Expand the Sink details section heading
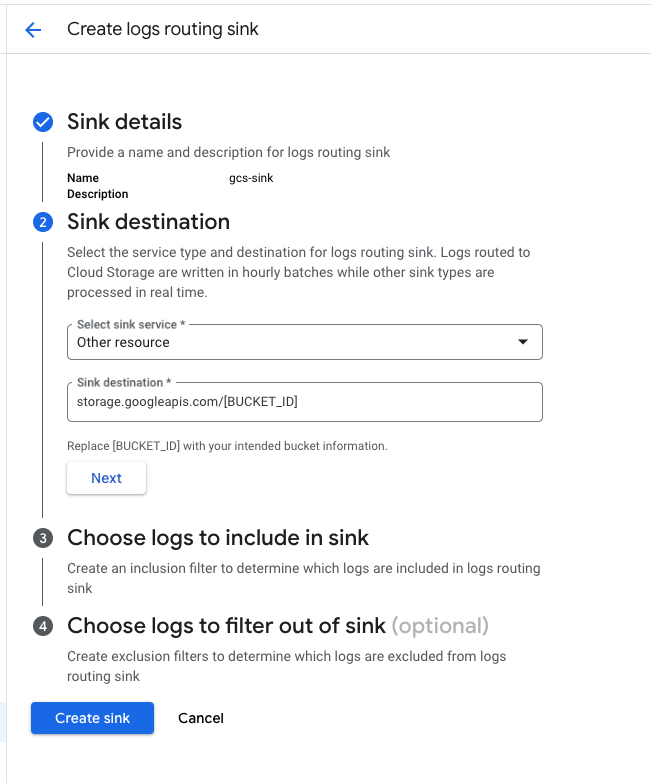The height and width of the screenshot is (783, 651). point(124,122)
